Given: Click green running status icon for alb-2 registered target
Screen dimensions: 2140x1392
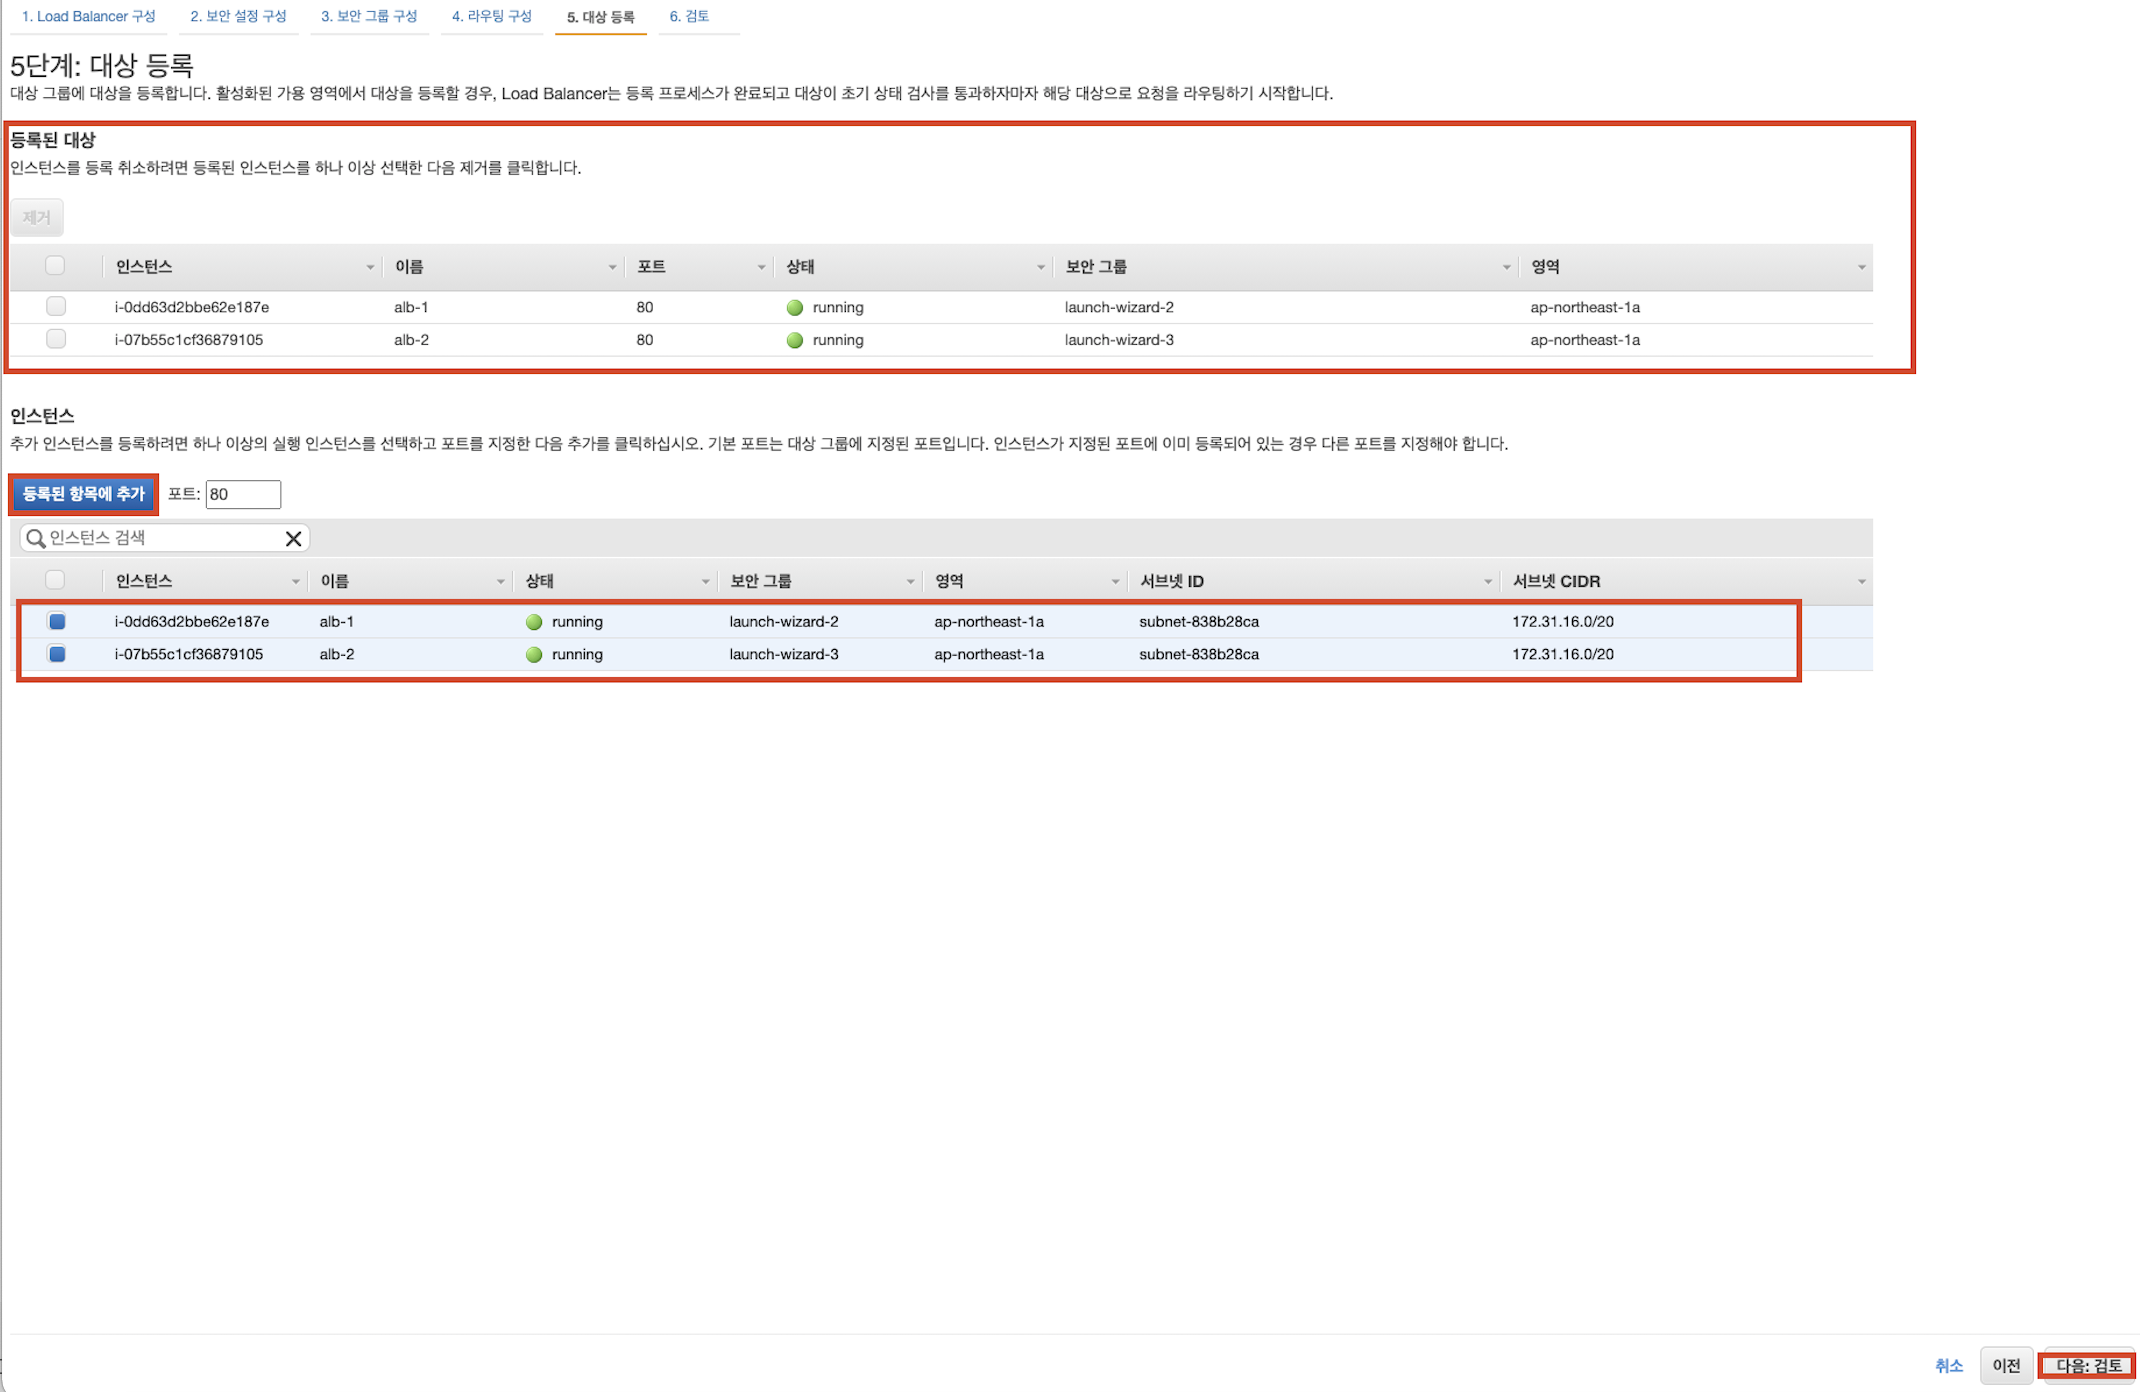Looking at the screenshot, I should point(795,341).
